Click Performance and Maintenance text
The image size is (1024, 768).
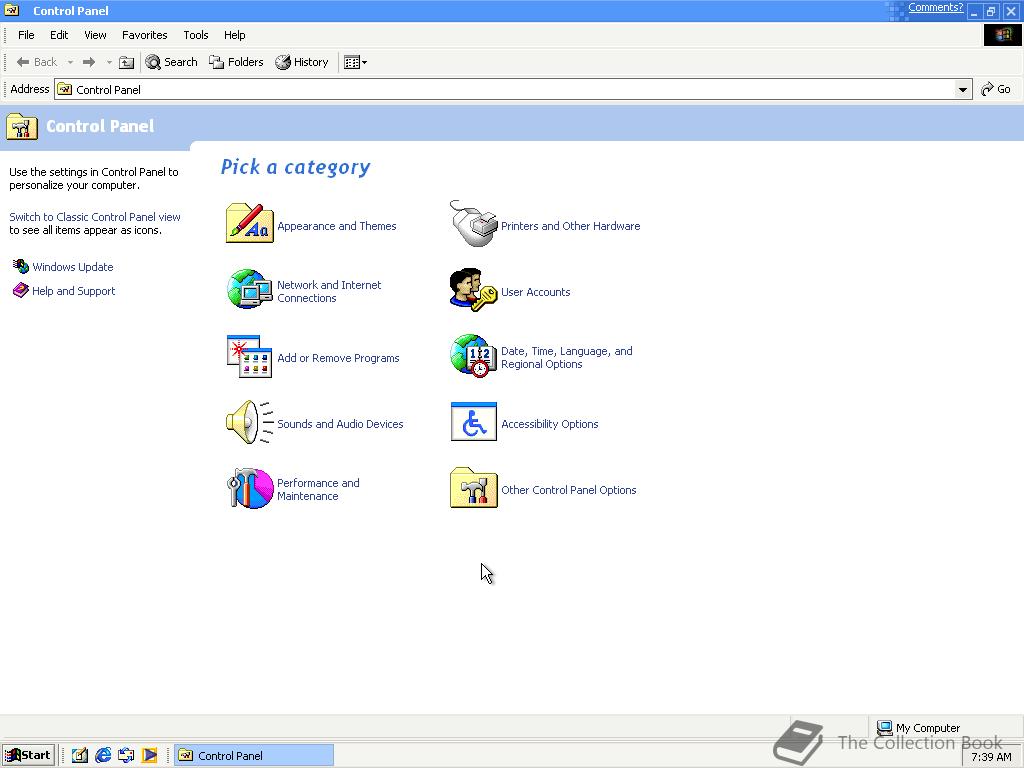[x=318, y=489]
